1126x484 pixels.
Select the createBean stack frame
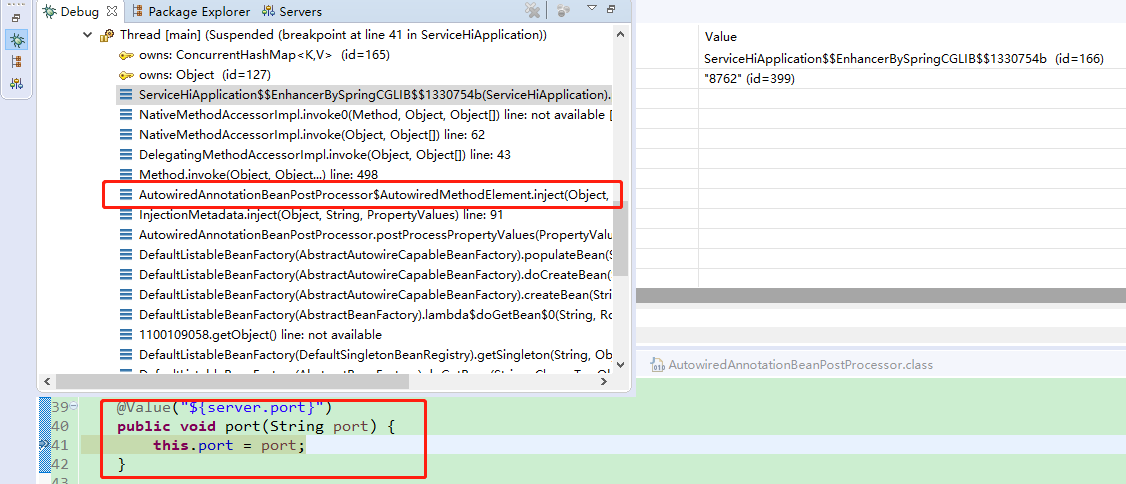(376, 295)
